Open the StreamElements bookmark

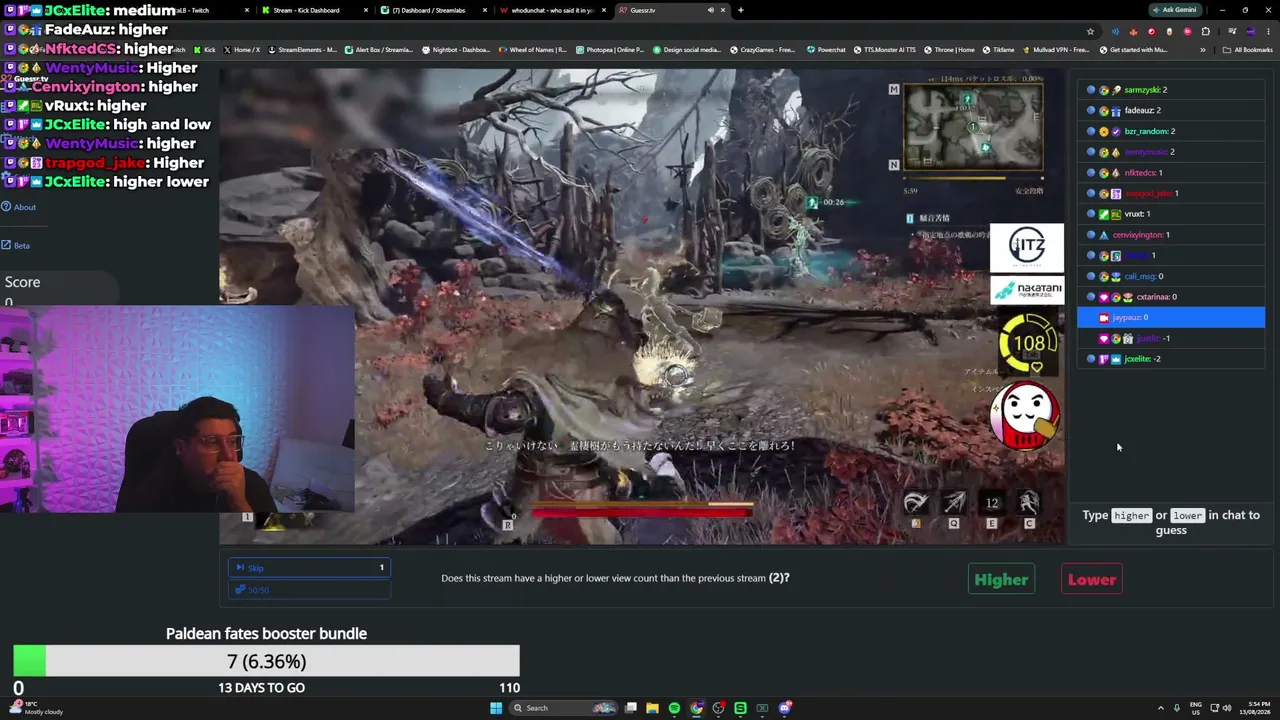point(303,50)
